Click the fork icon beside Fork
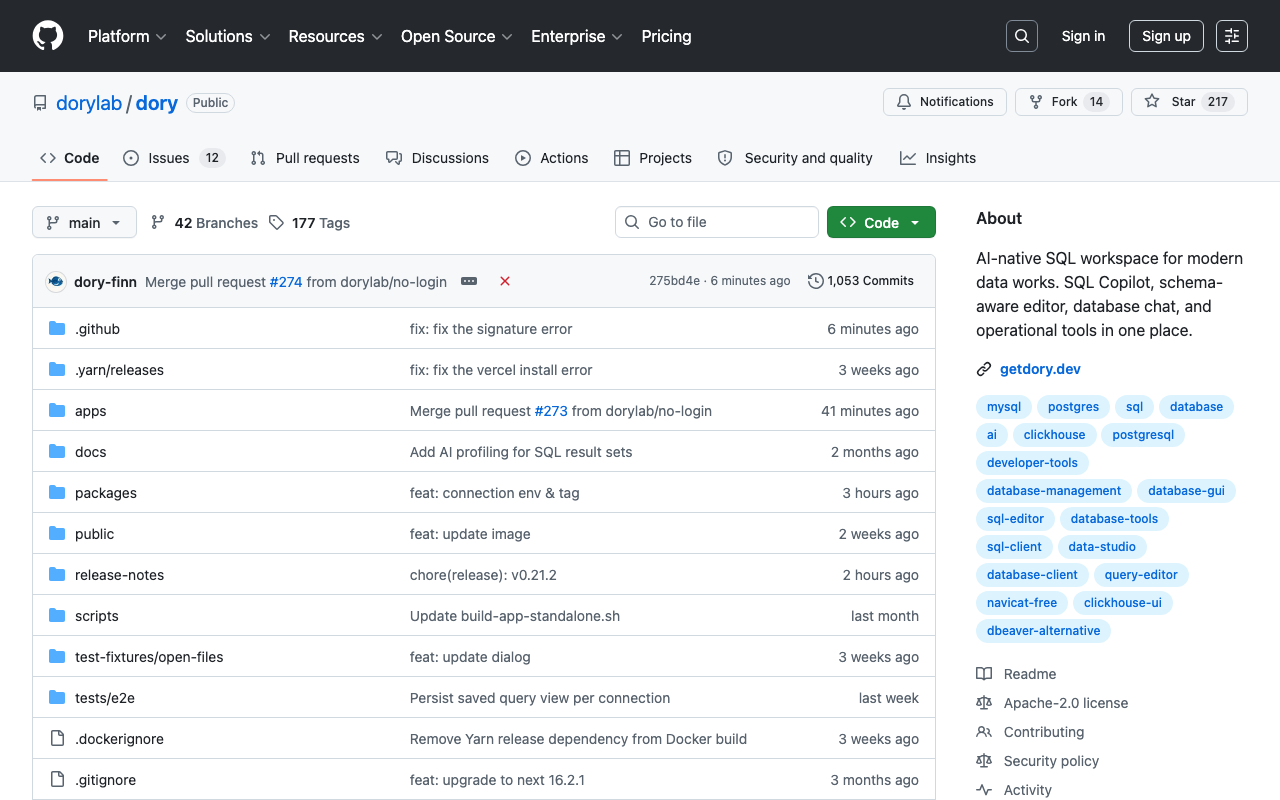The image size is (1280, 800). click(1036, 102)
